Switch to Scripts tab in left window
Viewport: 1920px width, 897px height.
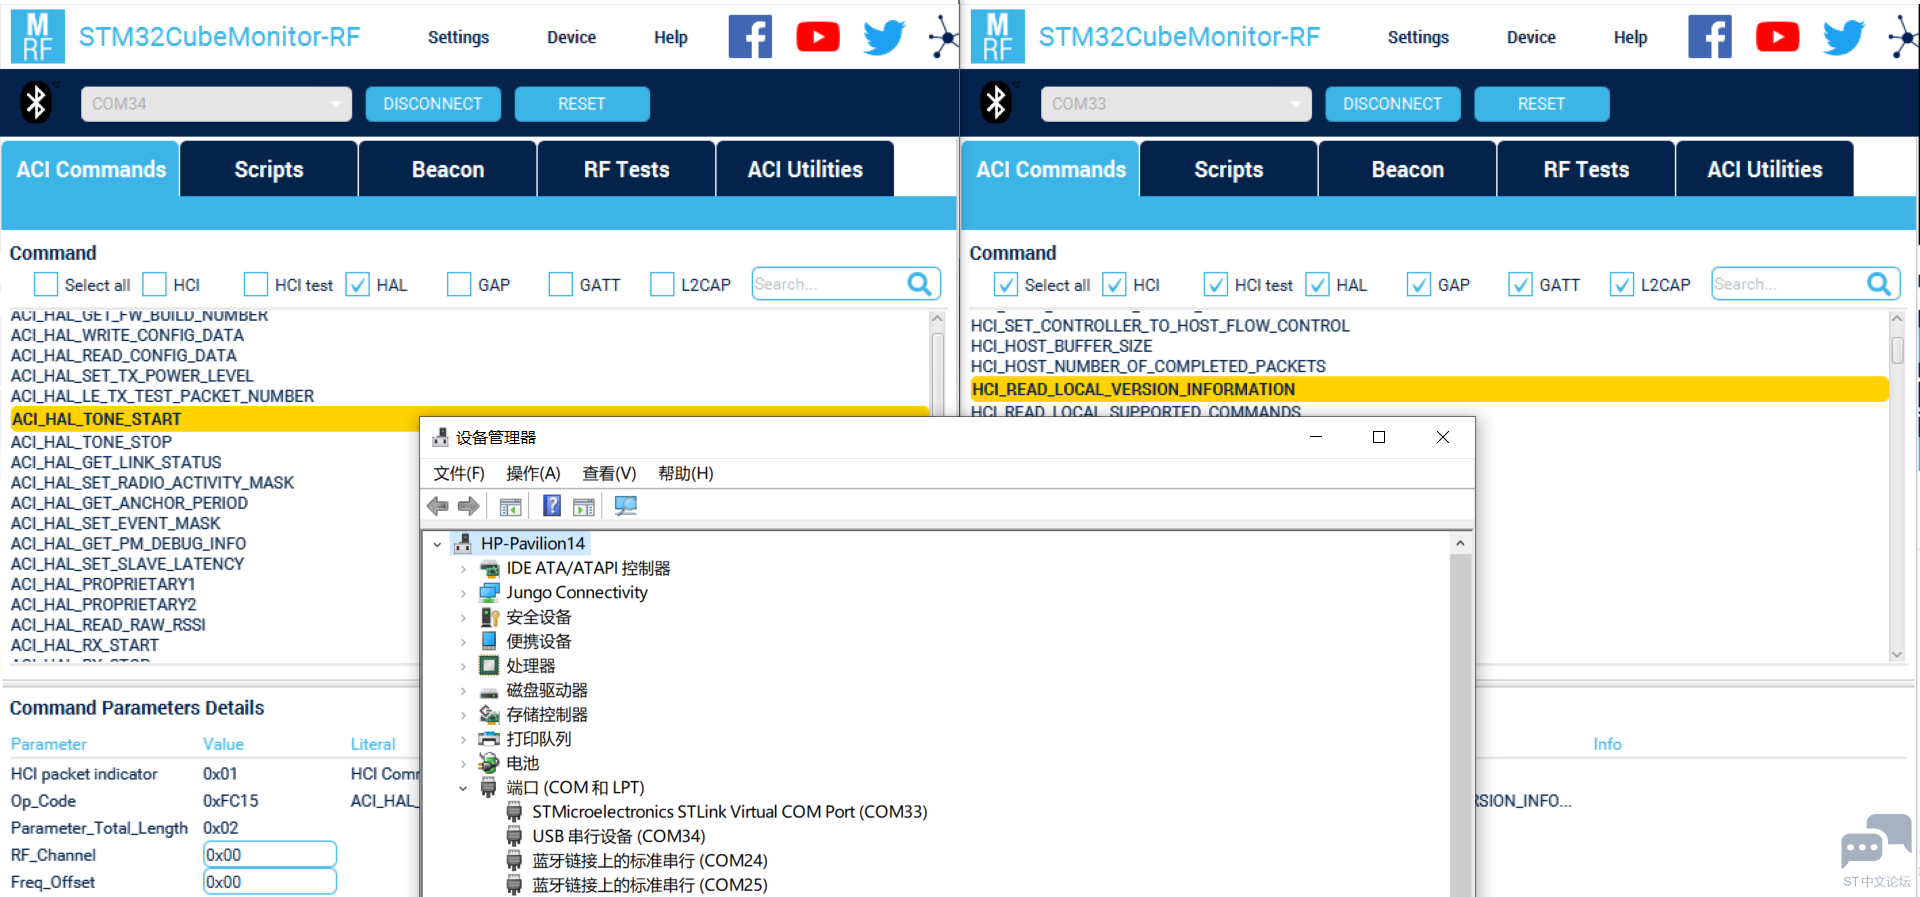269,169
